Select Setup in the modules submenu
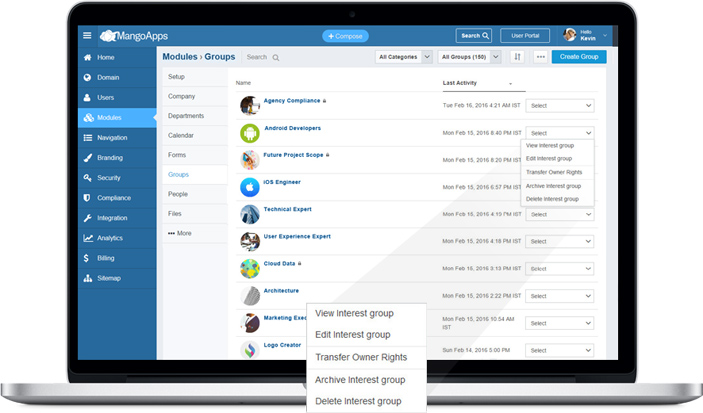This screenshot has height=413, width=703. coord(195,77)
